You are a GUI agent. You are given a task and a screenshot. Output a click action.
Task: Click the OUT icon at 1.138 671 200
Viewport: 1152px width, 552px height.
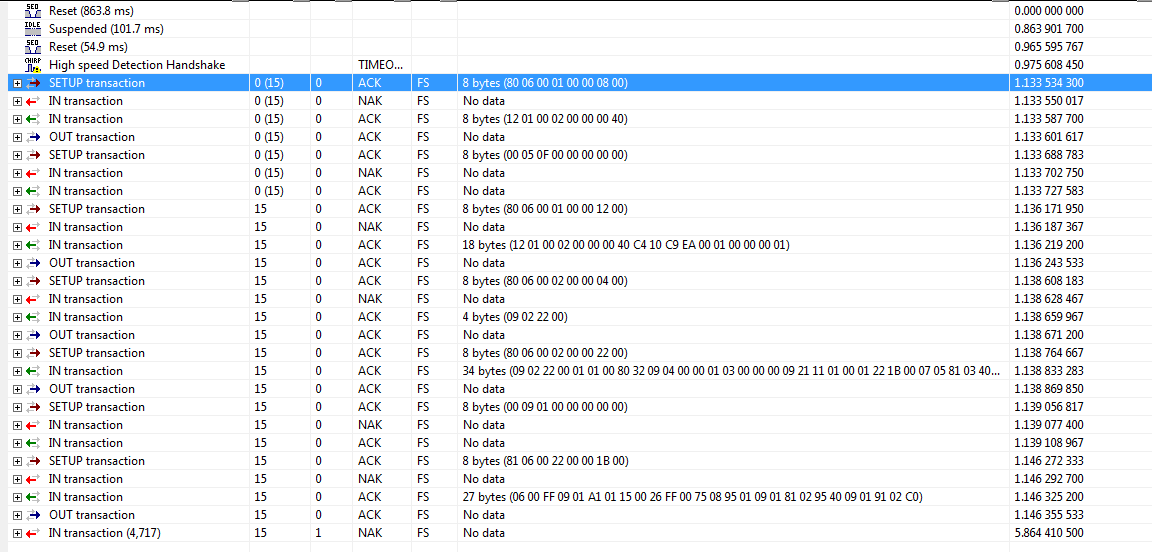click(34, 335)
